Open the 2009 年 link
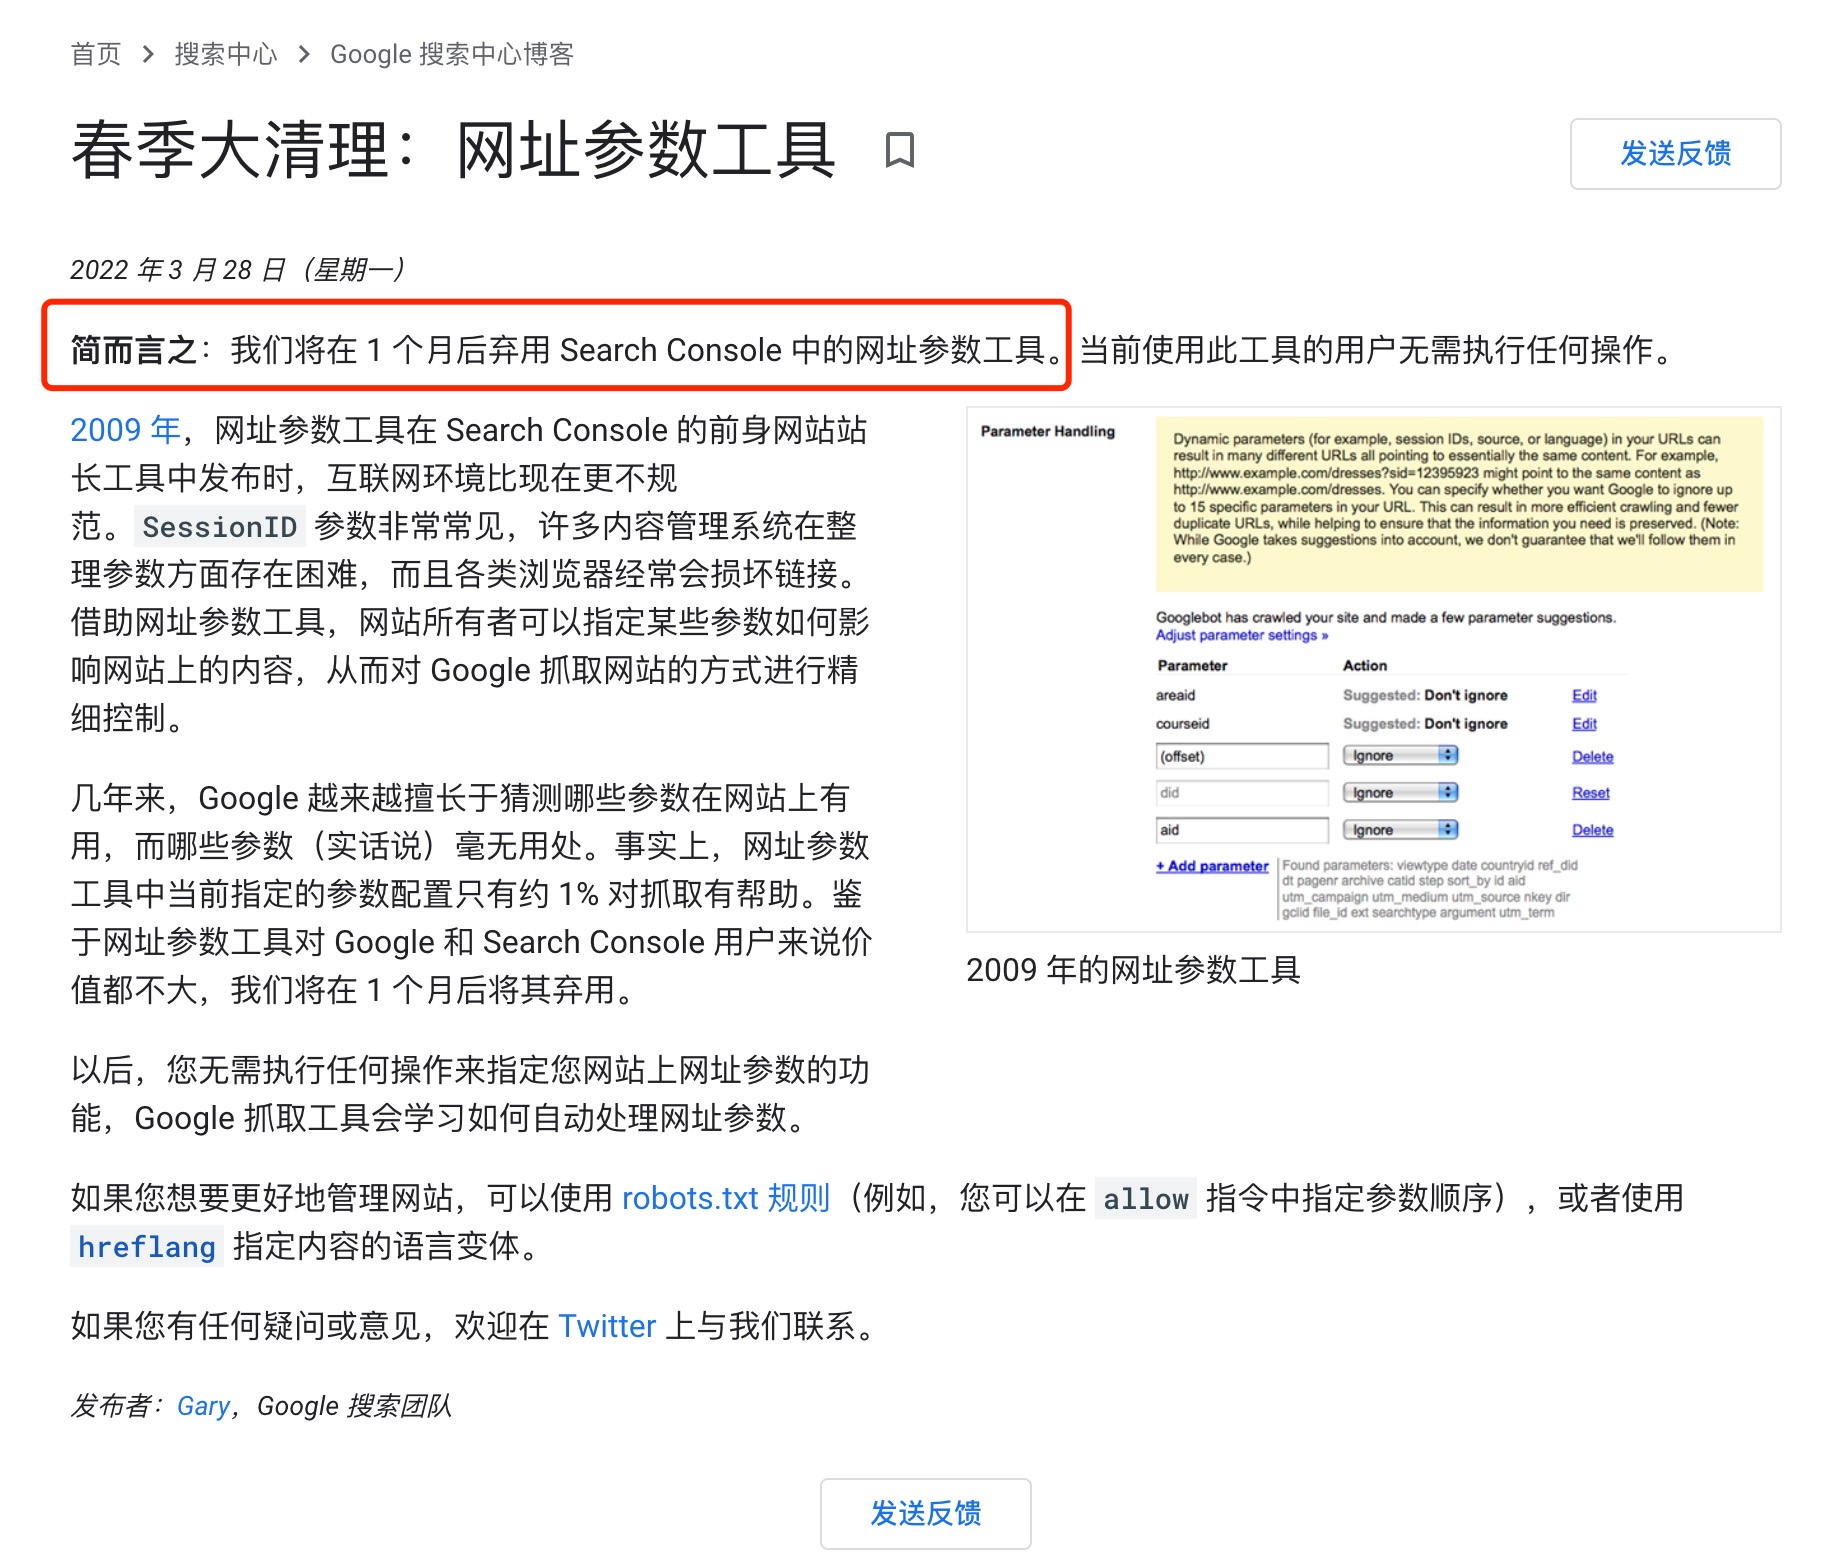1824x1564 pixels. click(x=125, y=430)
